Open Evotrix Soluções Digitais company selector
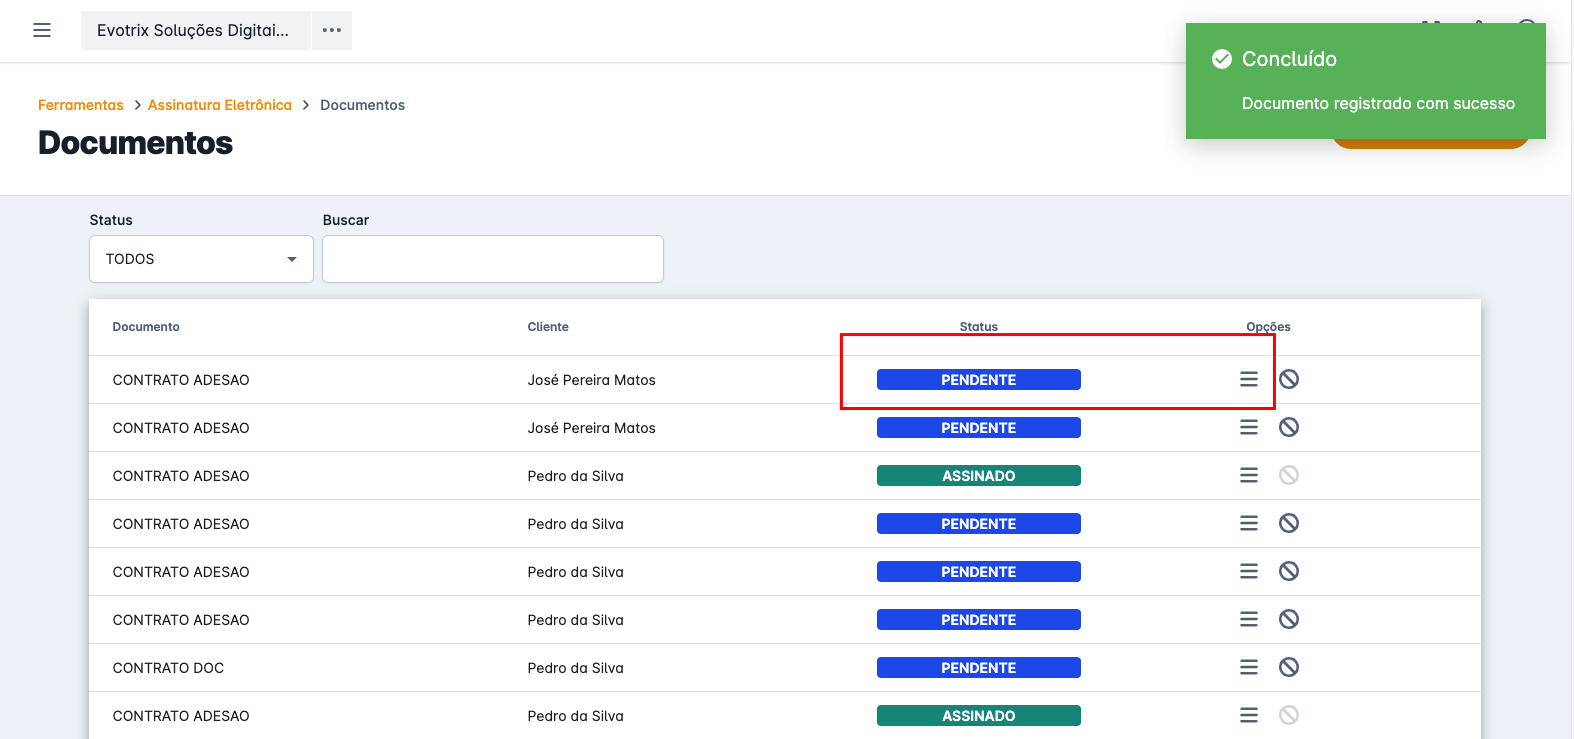Screen dimensions: 1574x739 click(x=194, y=31)
